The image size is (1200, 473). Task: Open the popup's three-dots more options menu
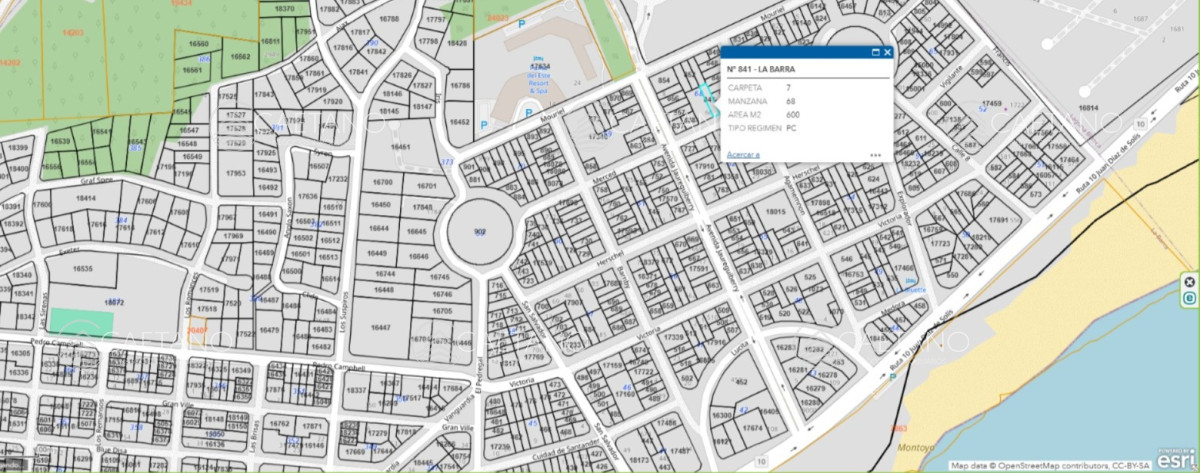[875, 156]
